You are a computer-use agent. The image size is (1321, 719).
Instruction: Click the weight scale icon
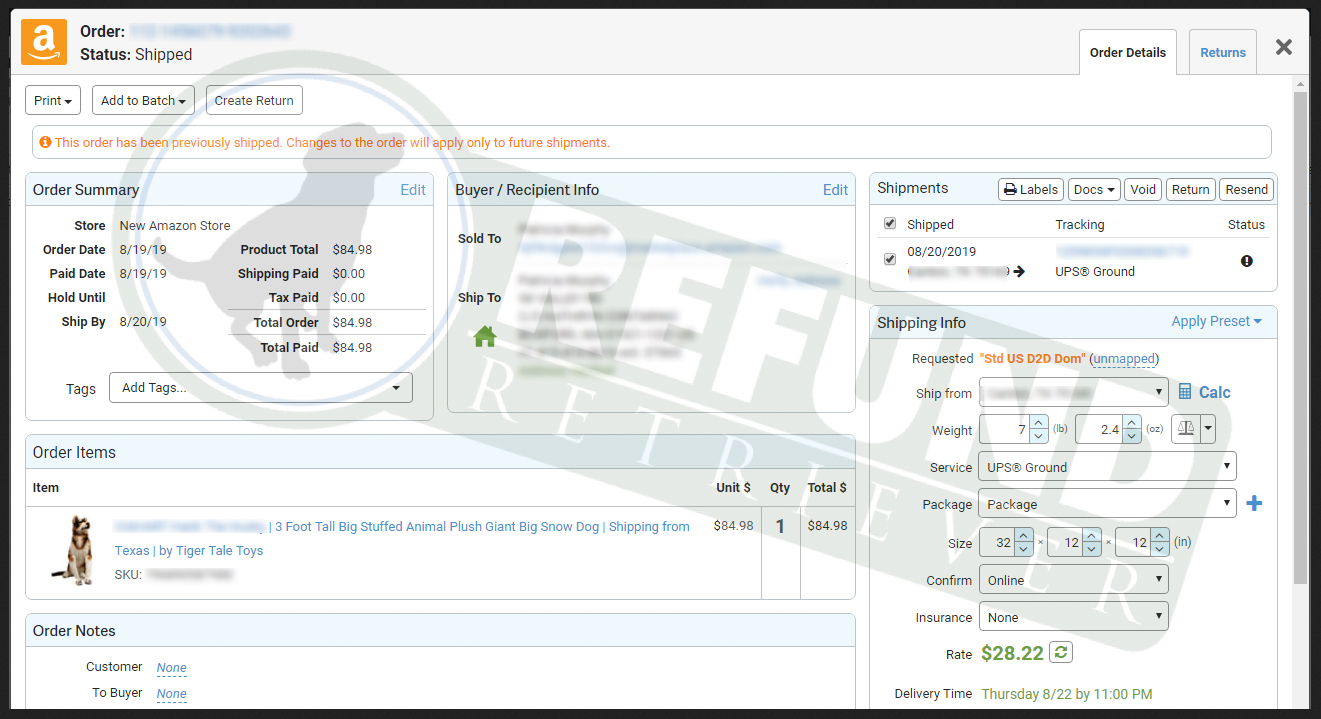1186,429
